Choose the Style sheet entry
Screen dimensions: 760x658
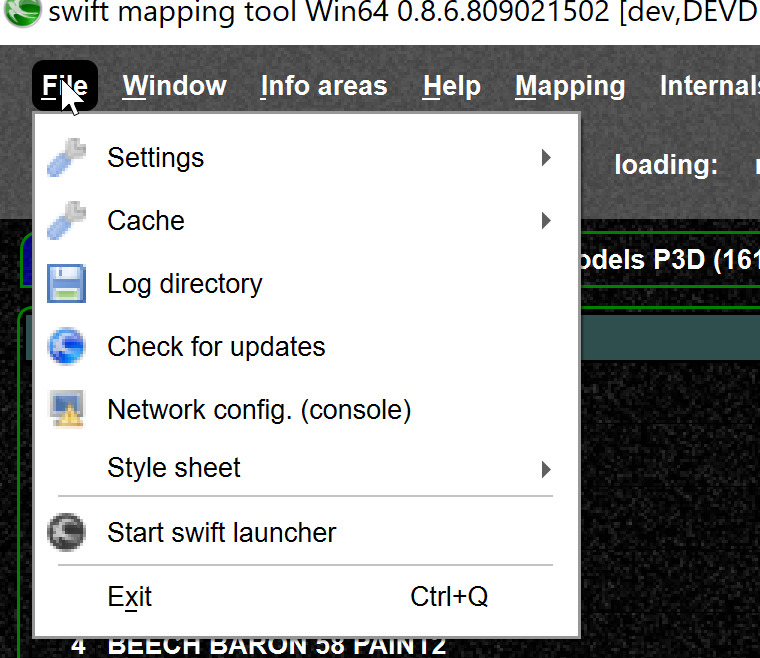pos(306,468)
